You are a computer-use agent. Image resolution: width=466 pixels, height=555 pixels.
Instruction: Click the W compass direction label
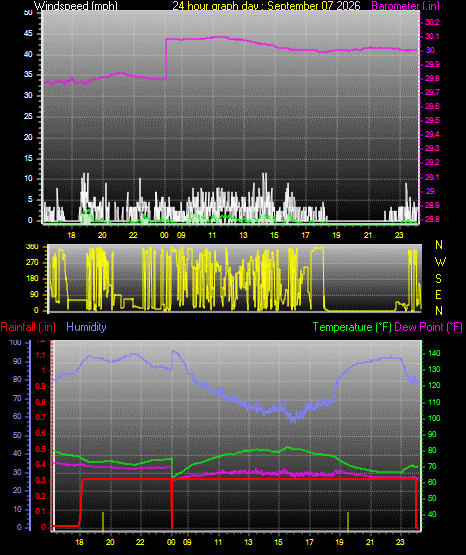coord(440,262)
